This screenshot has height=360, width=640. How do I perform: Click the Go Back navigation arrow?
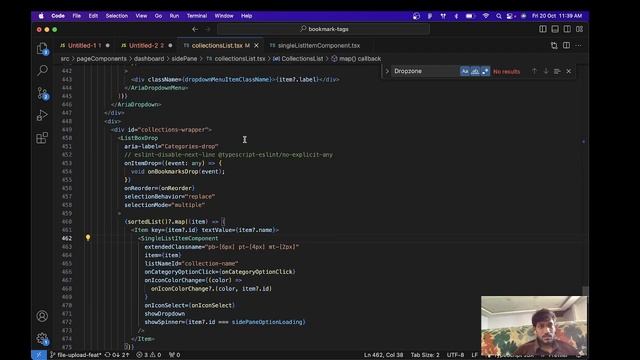coord(195,29)
